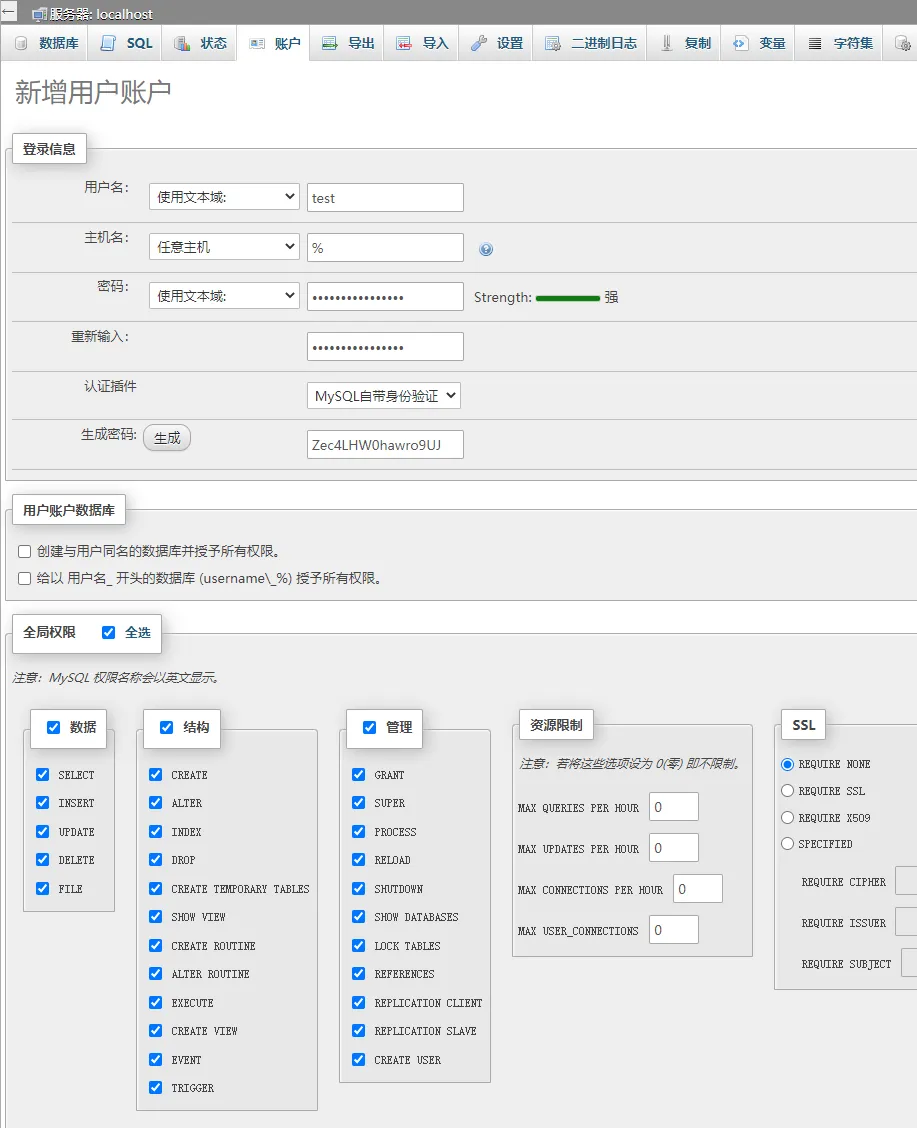Toggle the 结构 group checkbox
Viewport: 917px width, 1128px height.
tap(166, 727)
